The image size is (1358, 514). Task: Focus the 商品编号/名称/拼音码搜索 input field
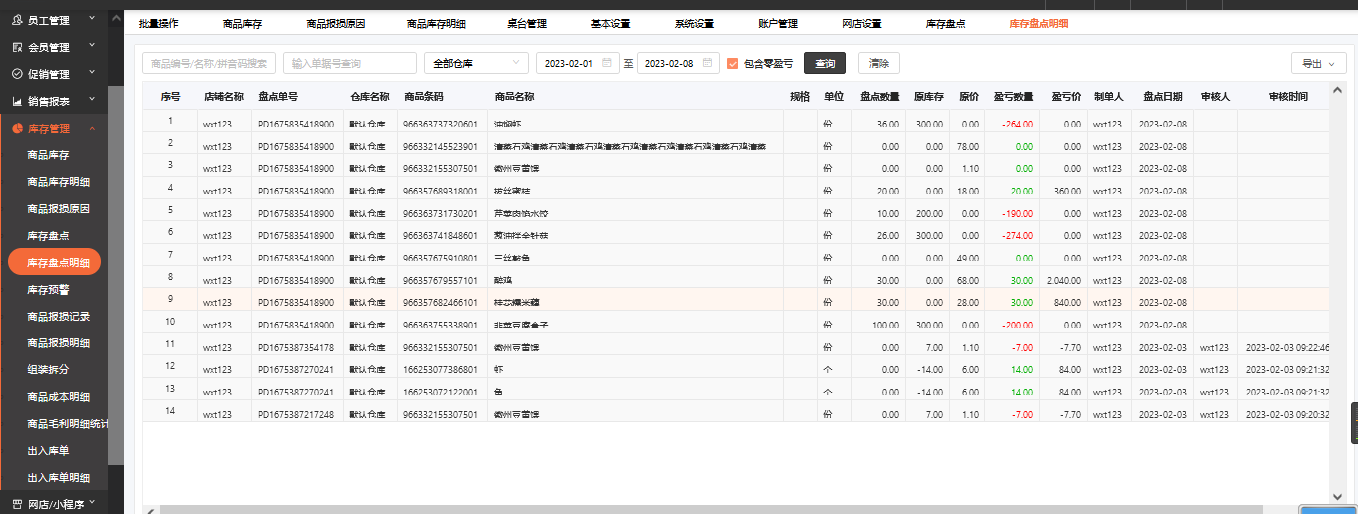point(209,63)
